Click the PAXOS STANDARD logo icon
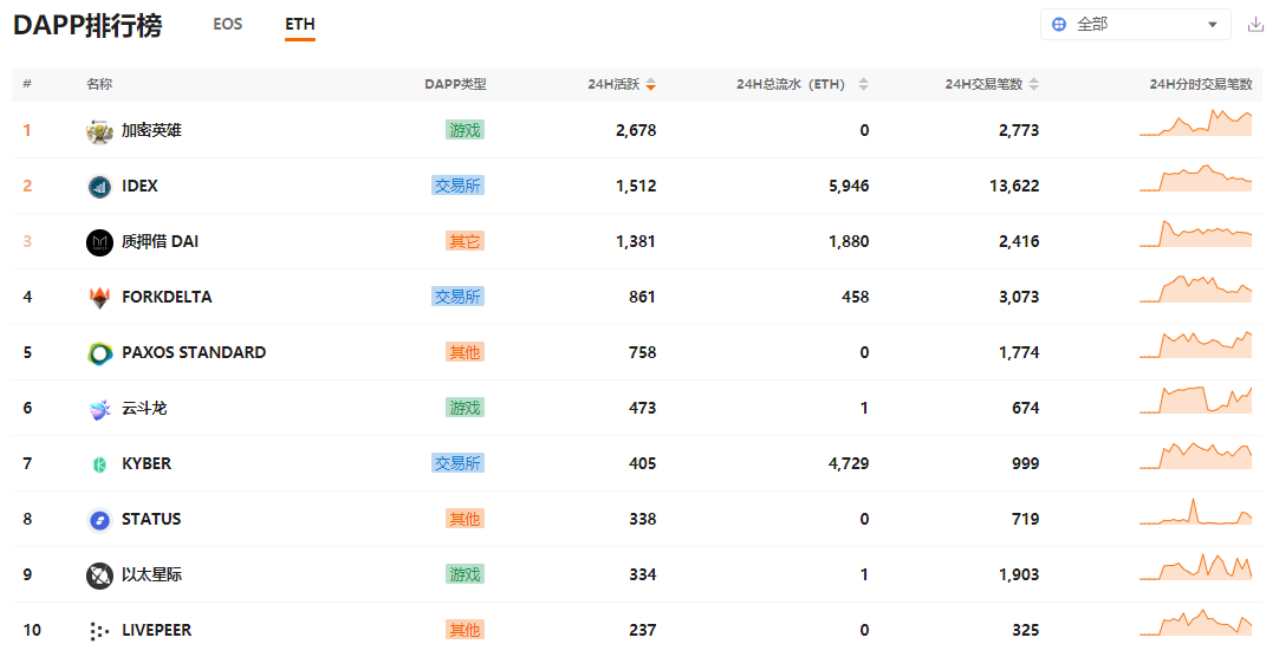Screen dimensions: 1277x659 pyautogui.click(x=99, y=353)
